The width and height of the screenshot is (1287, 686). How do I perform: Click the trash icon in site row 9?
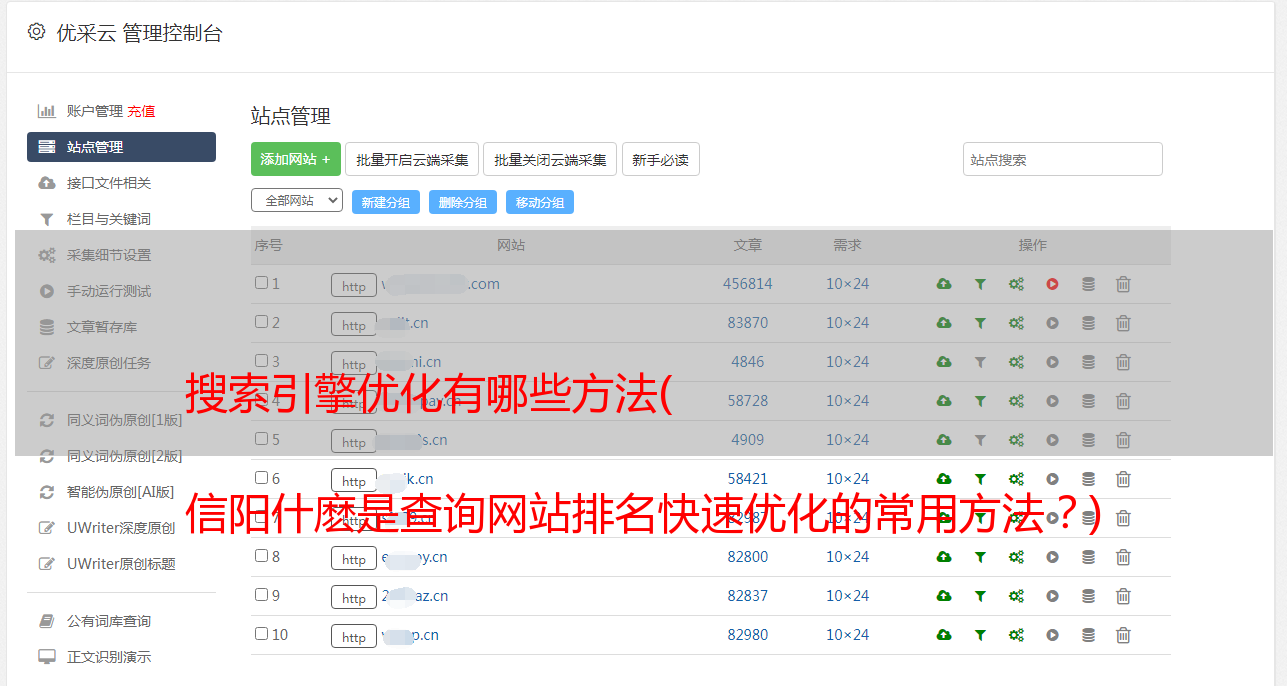1123,596
